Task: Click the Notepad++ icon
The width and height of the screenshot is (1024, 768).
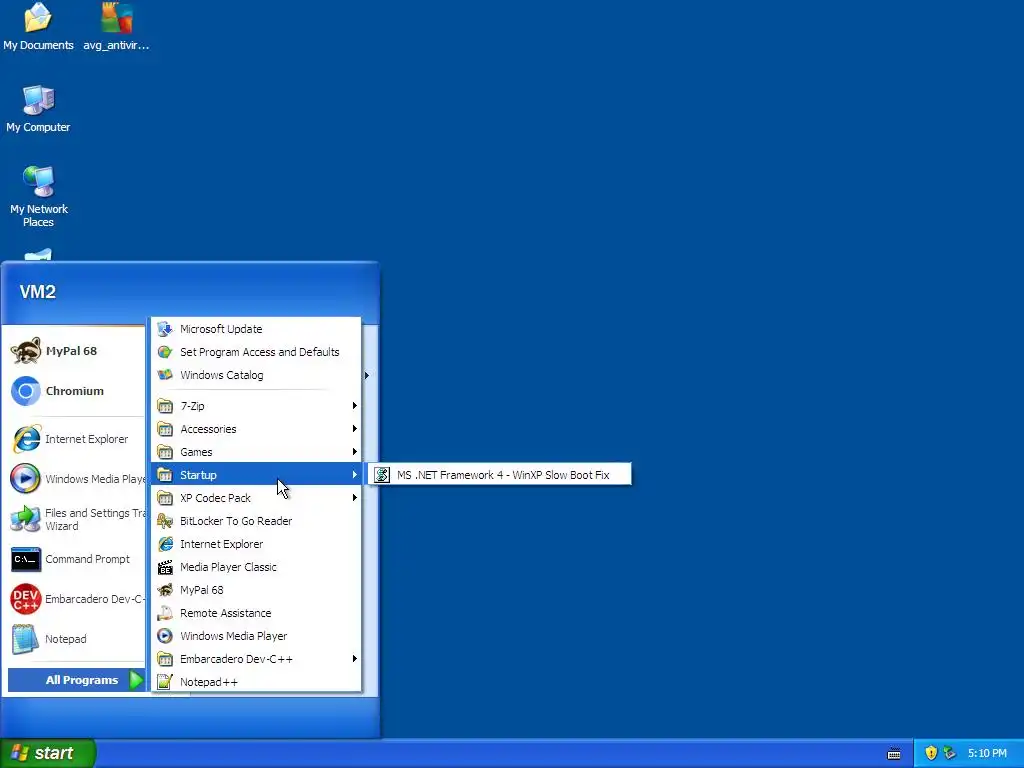Action: click(165, 682)
